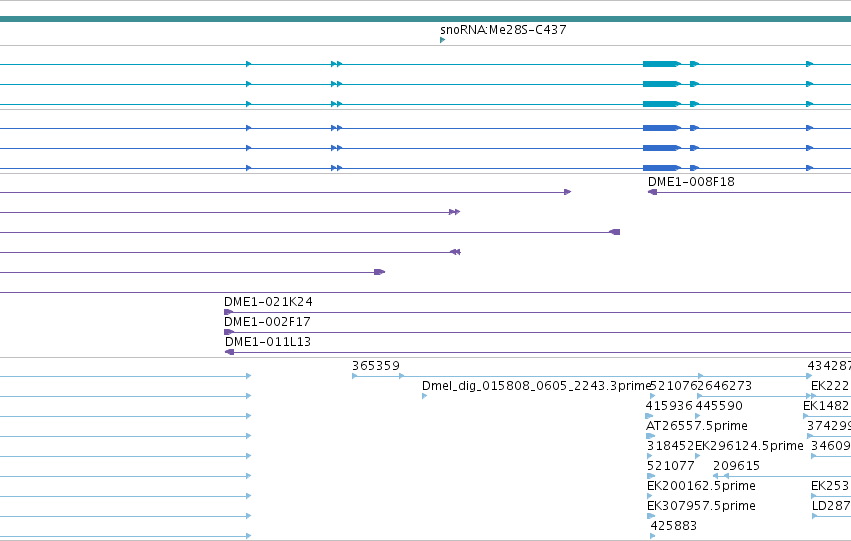
Task: Click the DME1-008F18 feature label
Action: pyautogui.click(x=691, y=182)
